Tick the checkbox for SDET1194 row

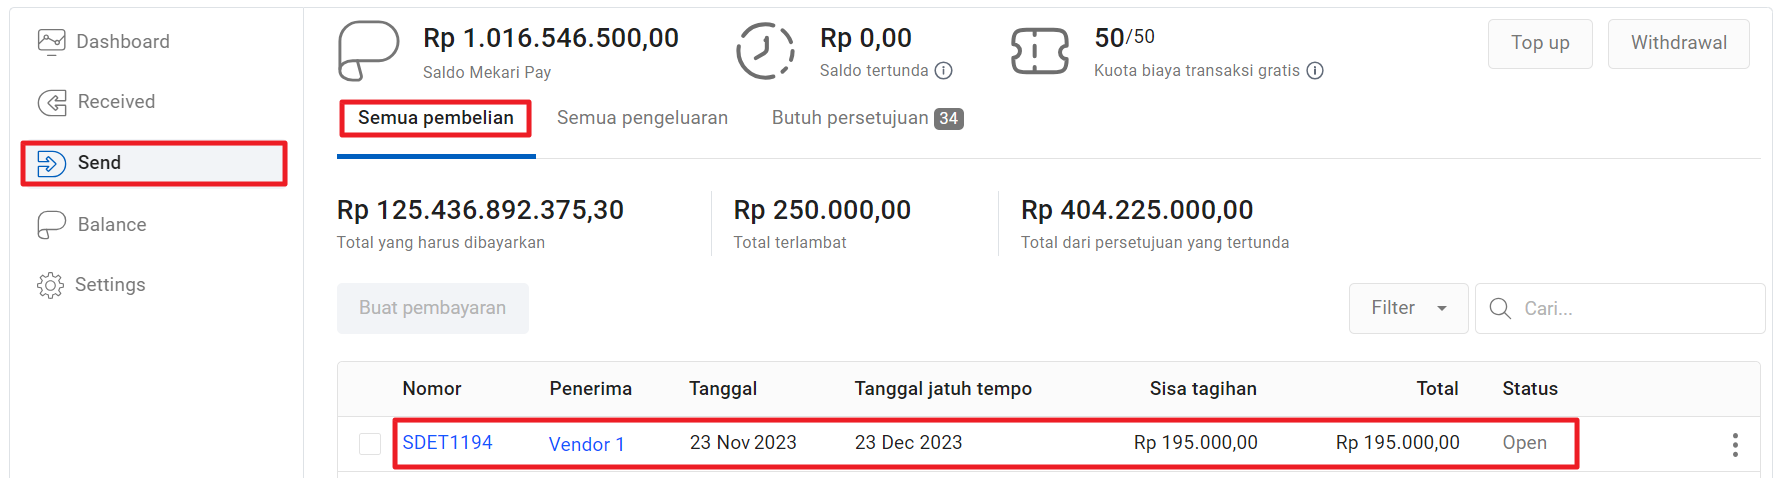pyautogui.click(x=370, y=444)
